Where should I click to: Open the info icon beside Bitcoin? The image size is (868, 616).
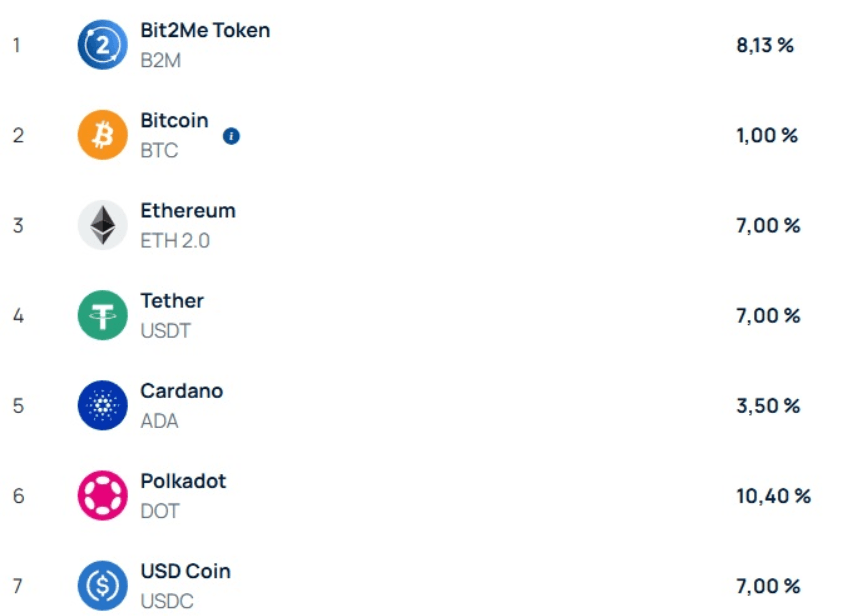231,136
